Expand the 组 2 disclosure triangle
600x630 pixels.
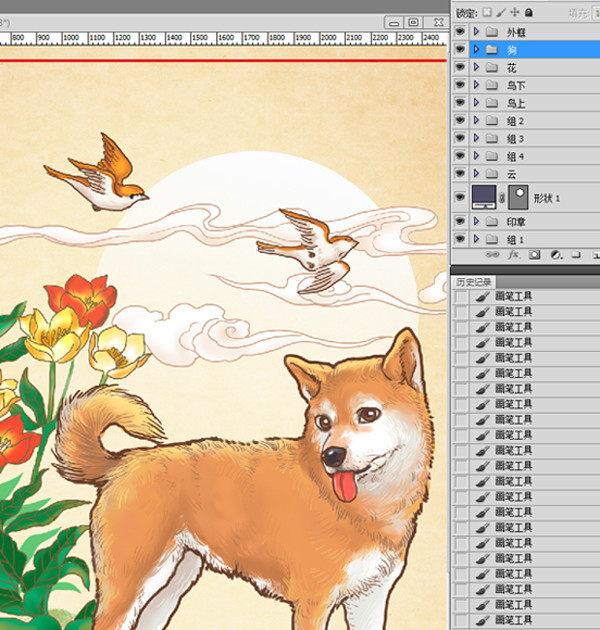pos(477,120)
